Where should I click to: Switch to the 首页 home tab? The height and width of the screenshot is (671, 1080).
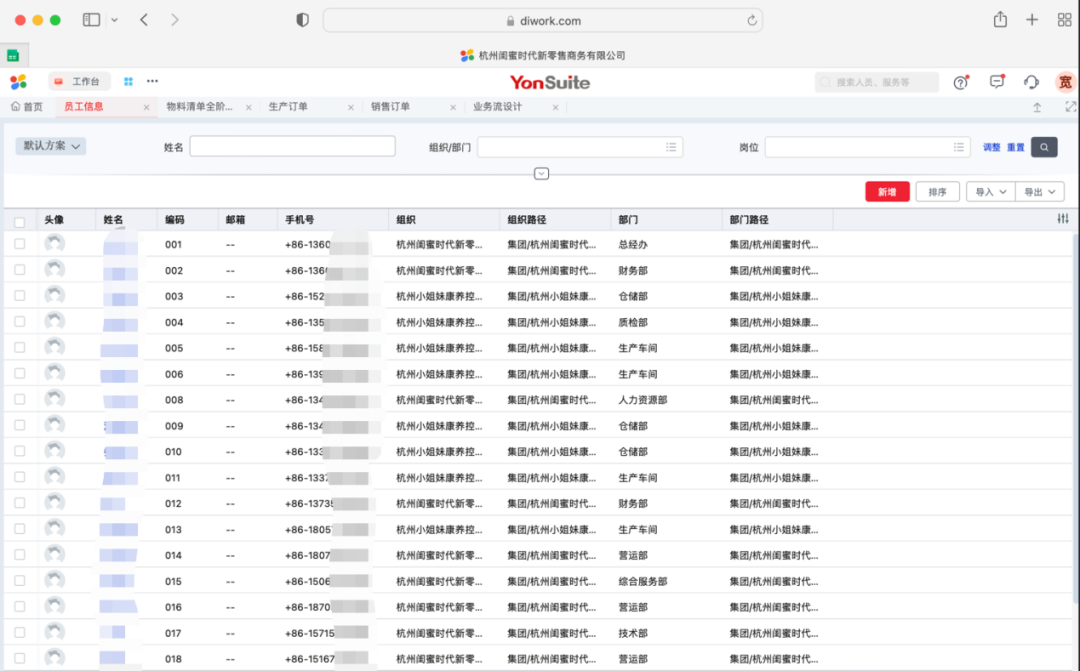27,107
